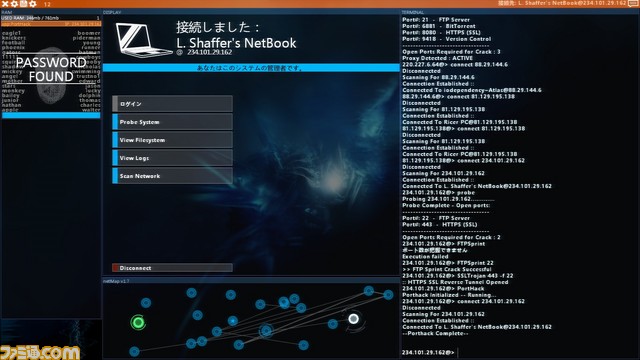640x360 pixels.
Task: Open the mail icon in the top-right corner
Action: (633, 3)
